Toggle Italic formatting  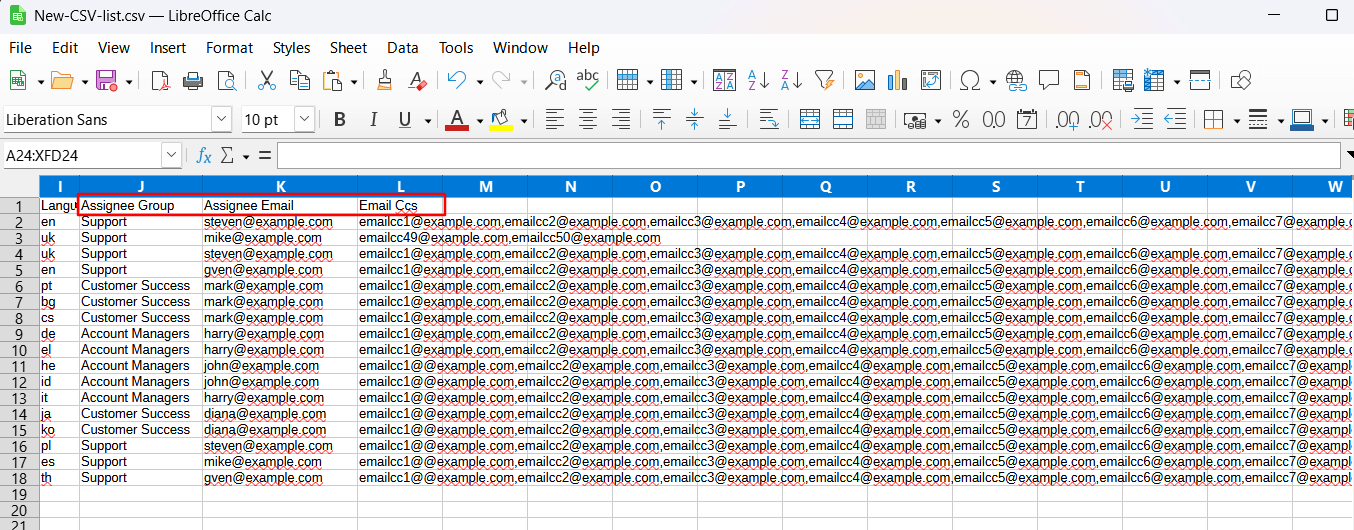(x=372, y=120)
